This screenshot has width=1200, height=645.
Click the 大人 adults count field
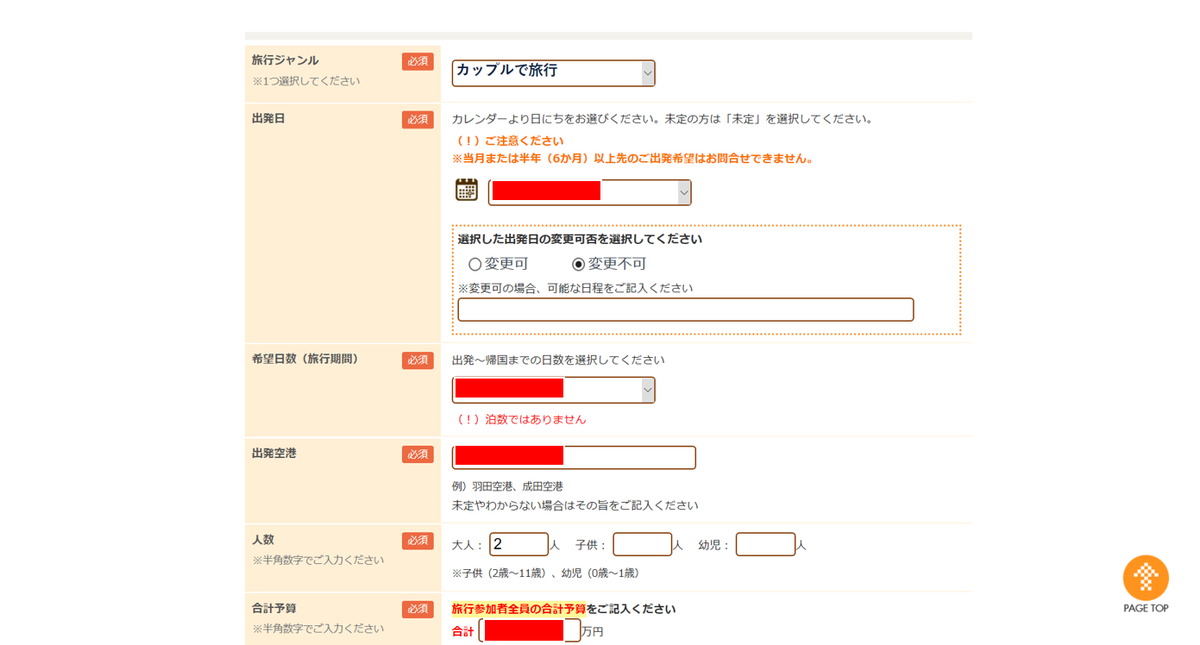(519, 544)
